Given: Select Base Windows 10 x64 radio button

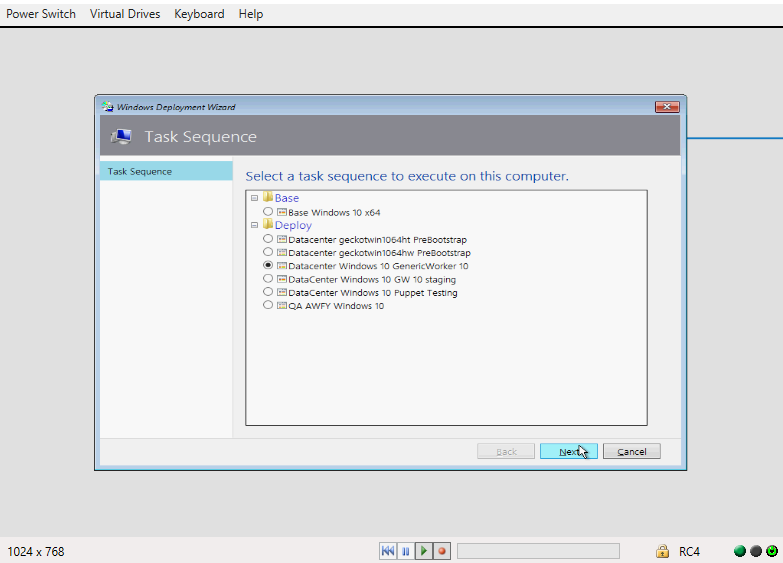Looking at the screenshot, I should [x=268, y=212].
